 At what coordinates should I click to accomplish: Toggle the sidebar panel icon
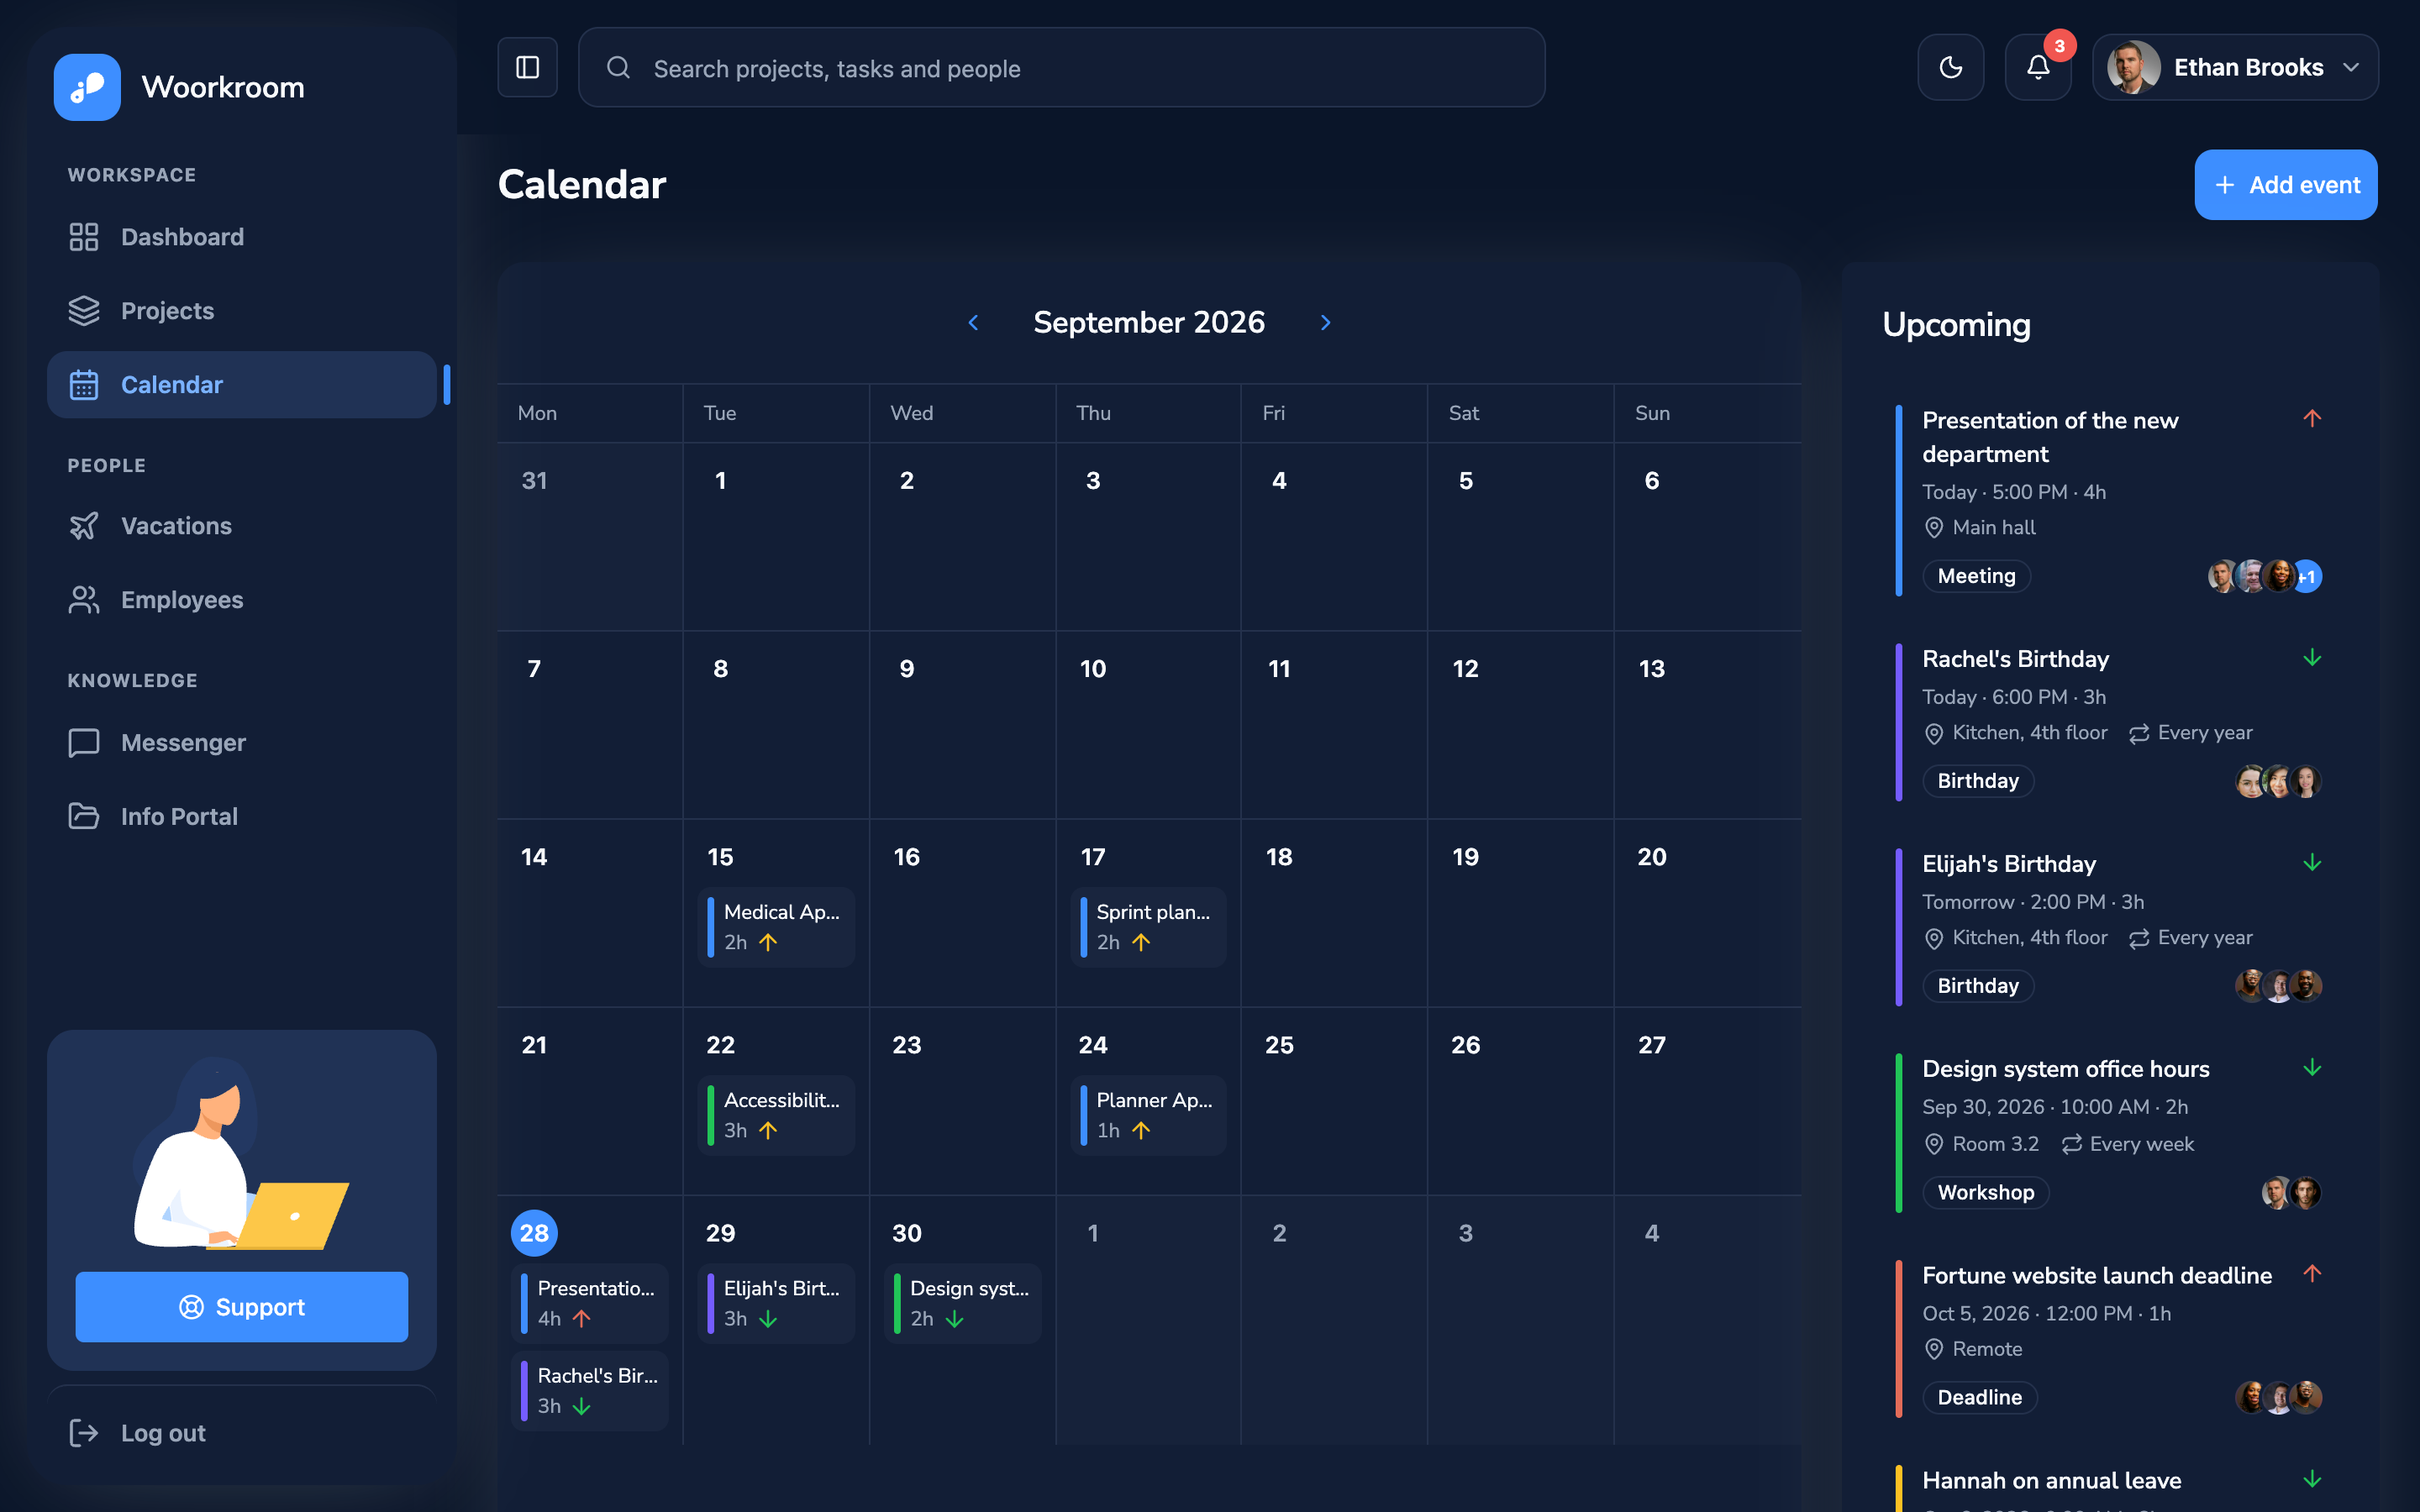(527, 67)
